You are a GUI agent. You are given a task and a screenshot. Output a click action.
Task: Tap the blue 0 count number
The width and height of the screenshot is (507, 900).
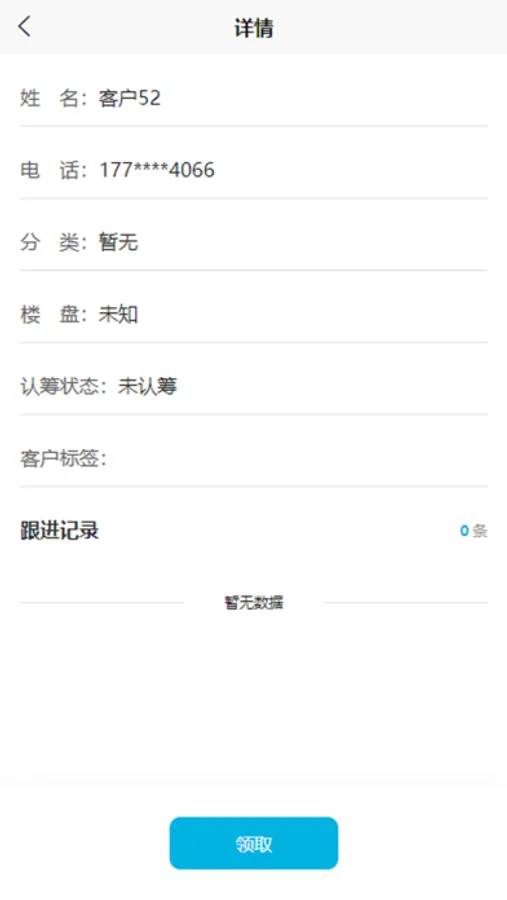pos(465,531)
